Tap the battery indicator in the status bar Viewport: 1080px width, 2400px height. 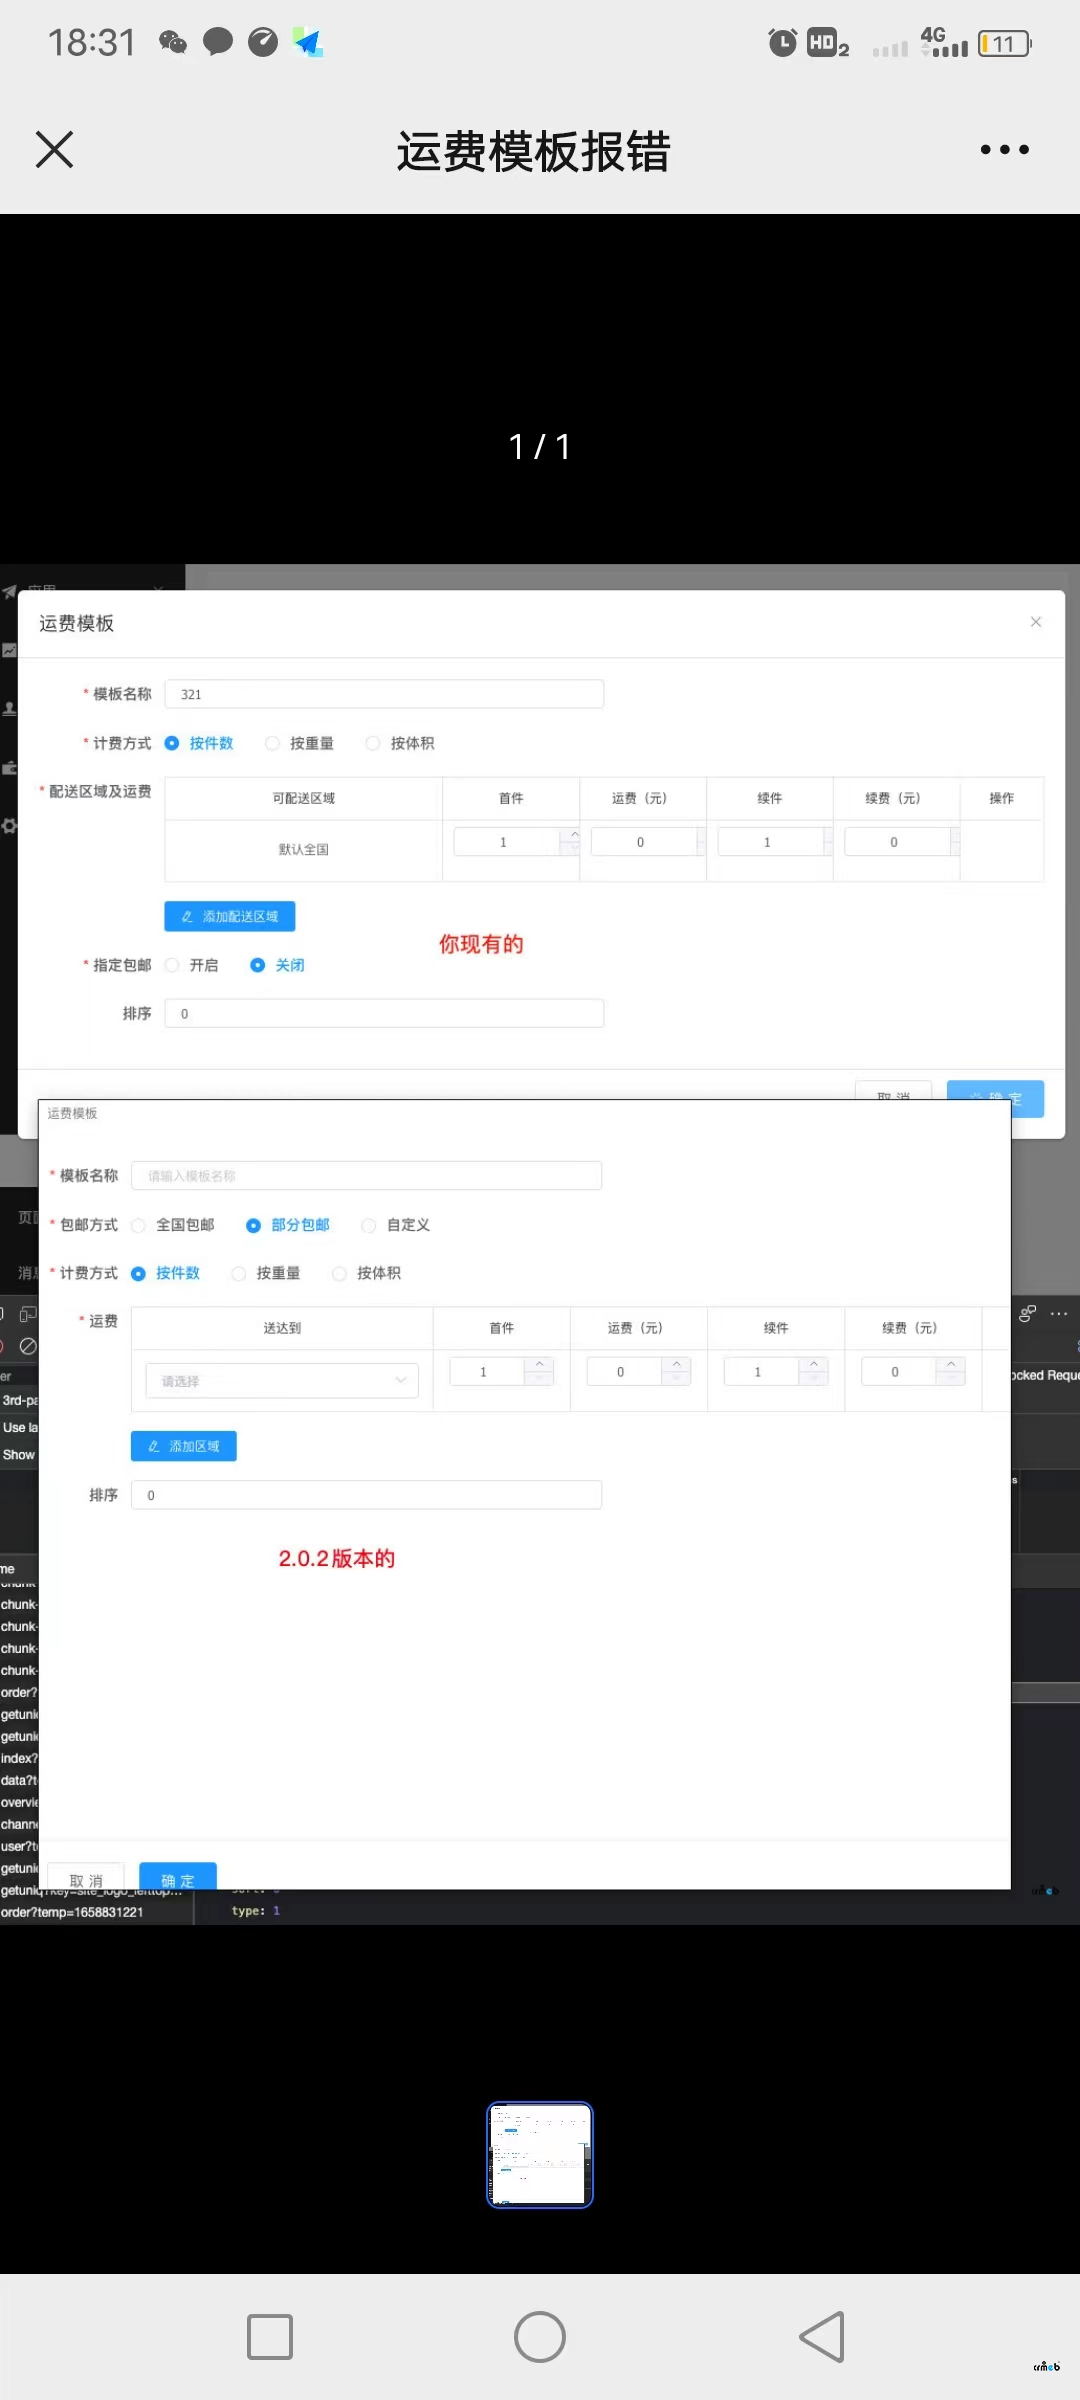[x=1005, y=43]
